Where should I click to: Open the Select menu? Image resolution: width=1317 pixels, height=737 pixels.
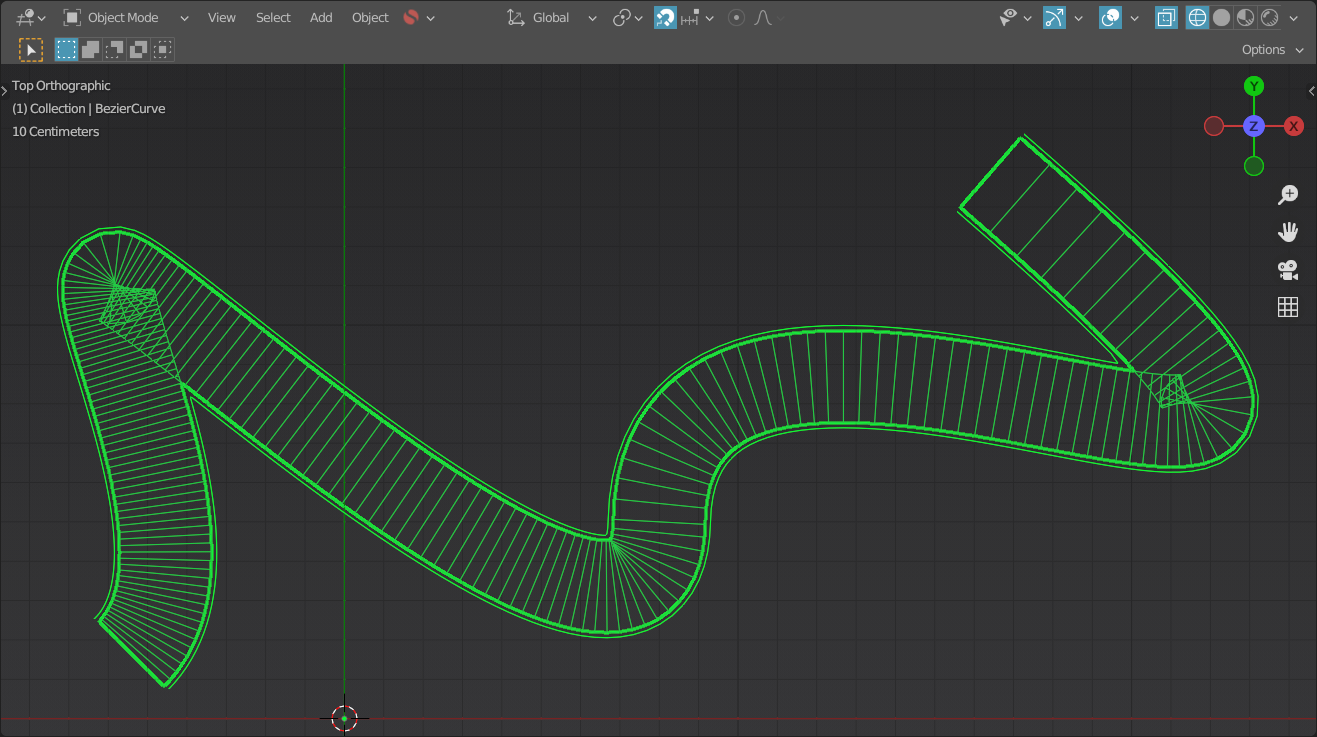[273, 18]
